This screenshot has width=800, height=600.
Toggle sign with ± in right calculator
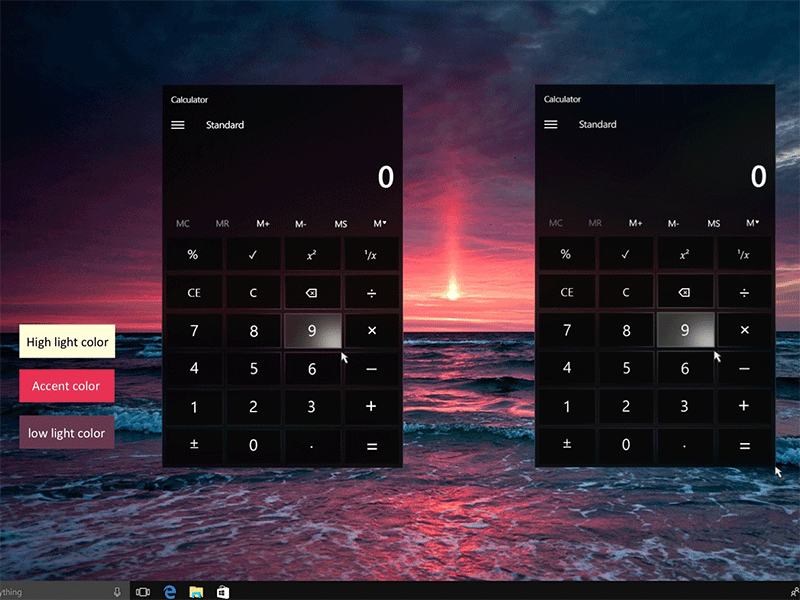pos(567,445)
